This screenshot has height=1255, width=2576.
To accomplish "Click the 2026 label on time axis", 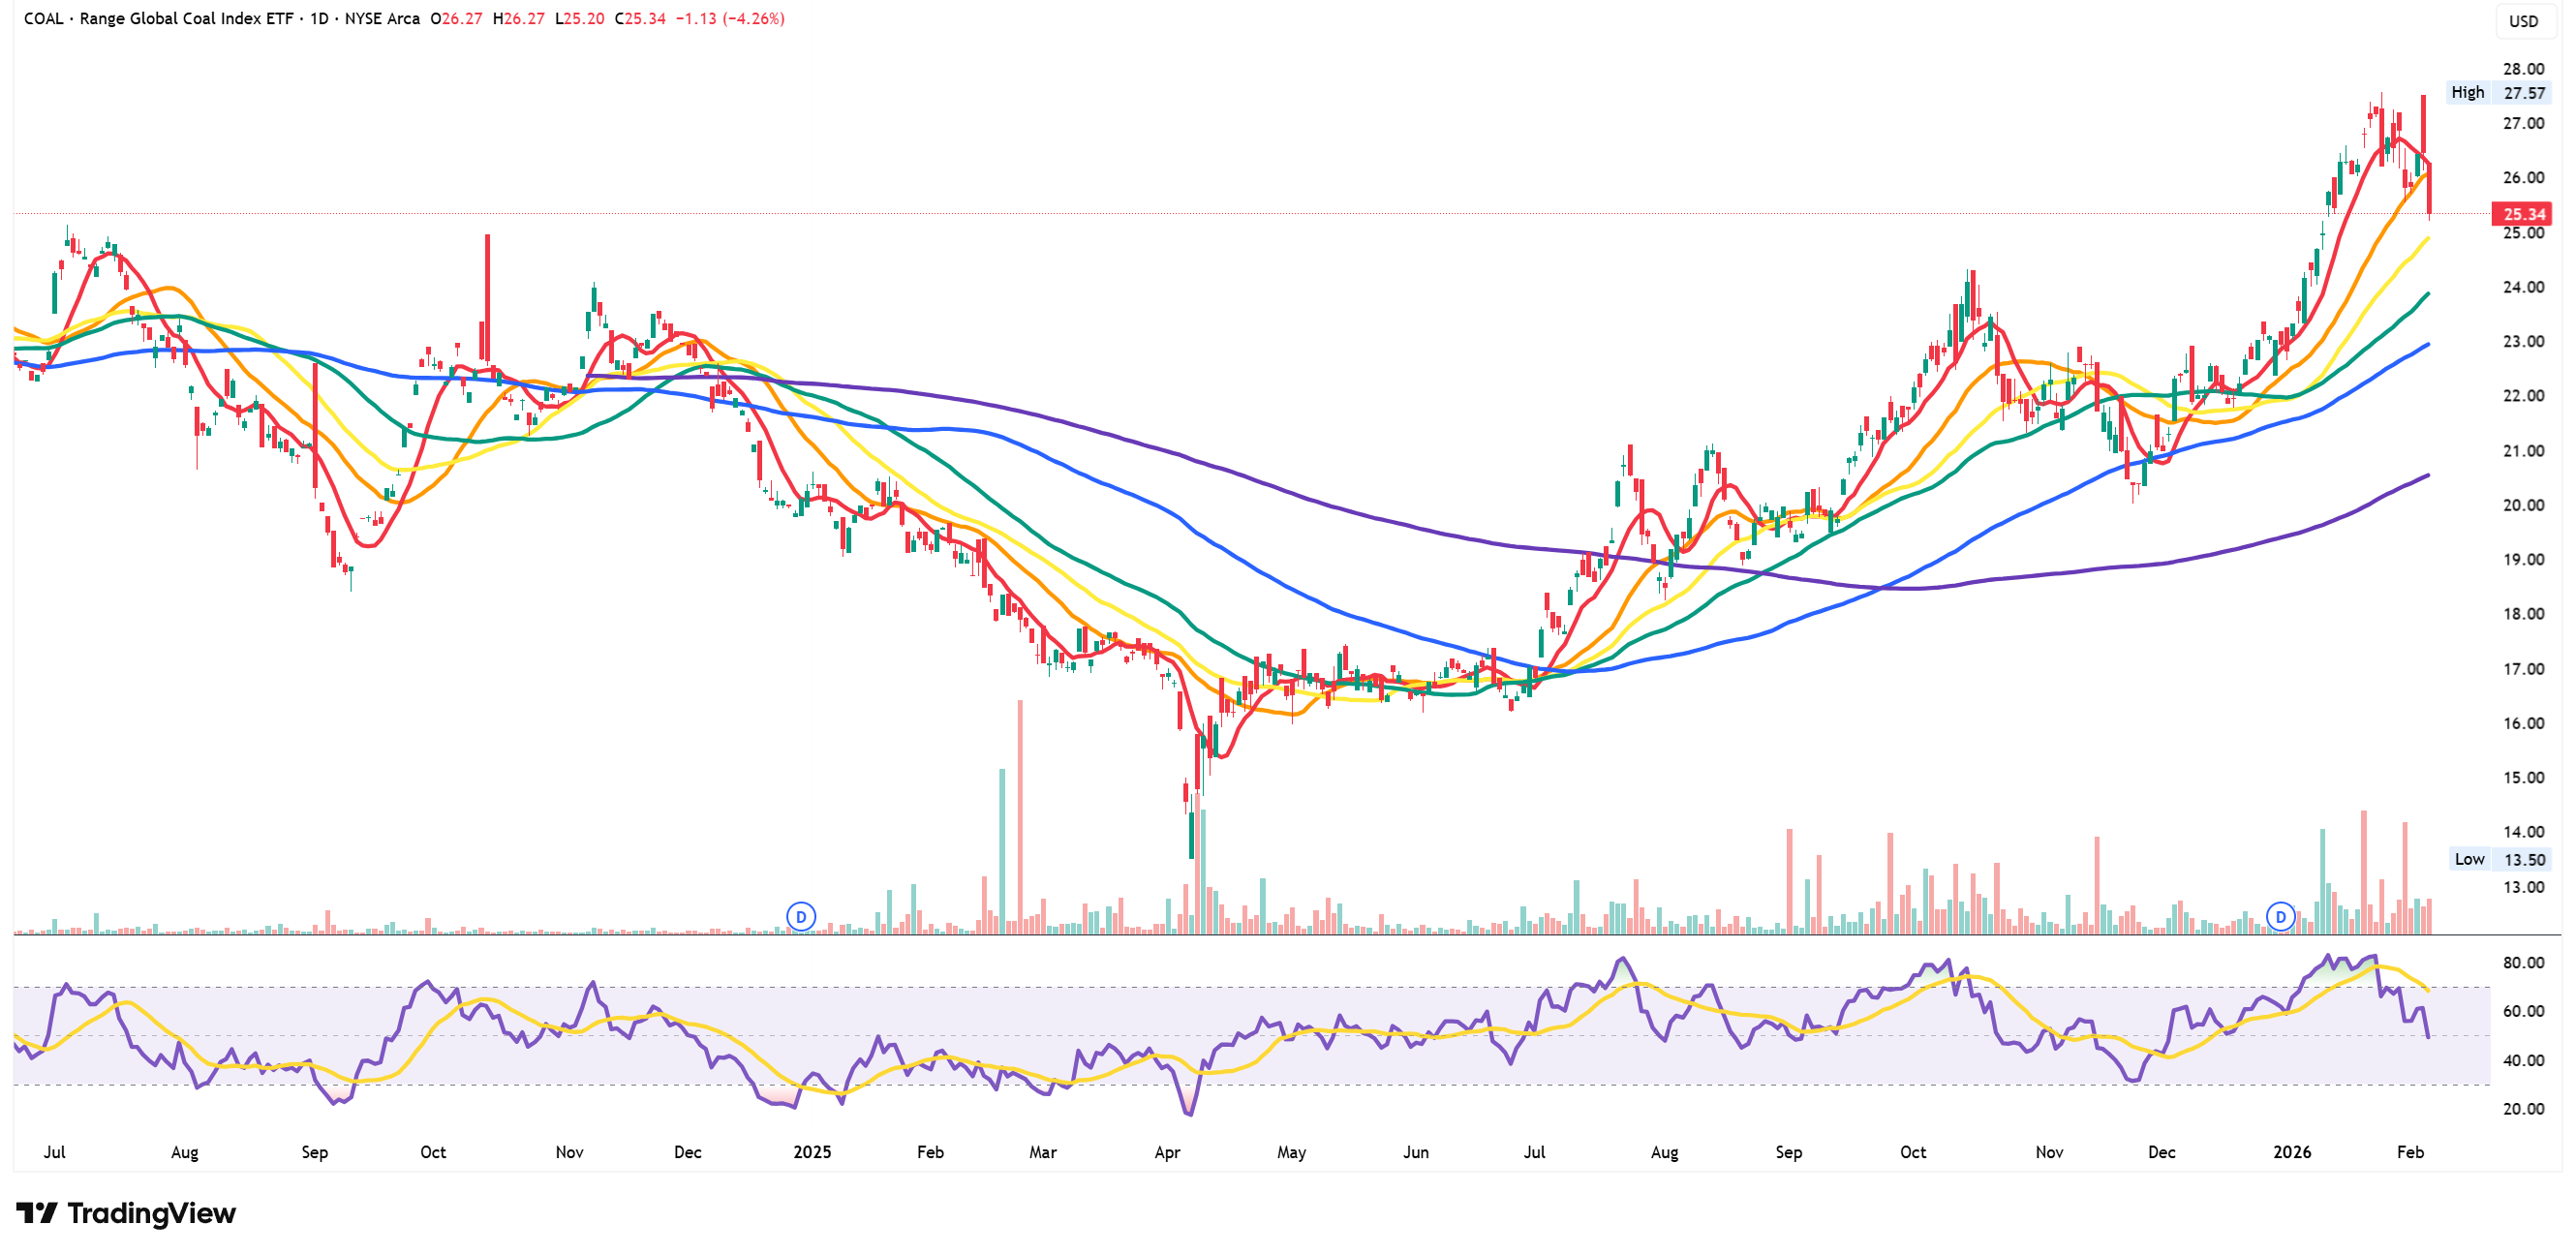I will pos(2292,1152).
